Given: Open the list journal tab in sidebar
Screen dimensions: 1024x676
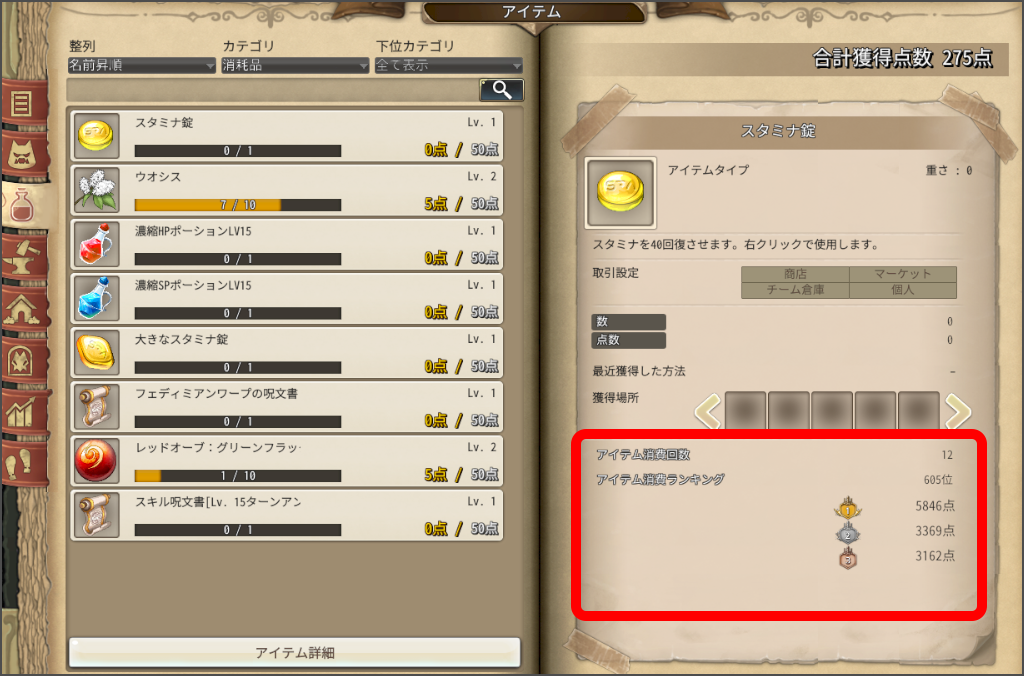Looking at the screenshot, I should [x=24, y=103].
